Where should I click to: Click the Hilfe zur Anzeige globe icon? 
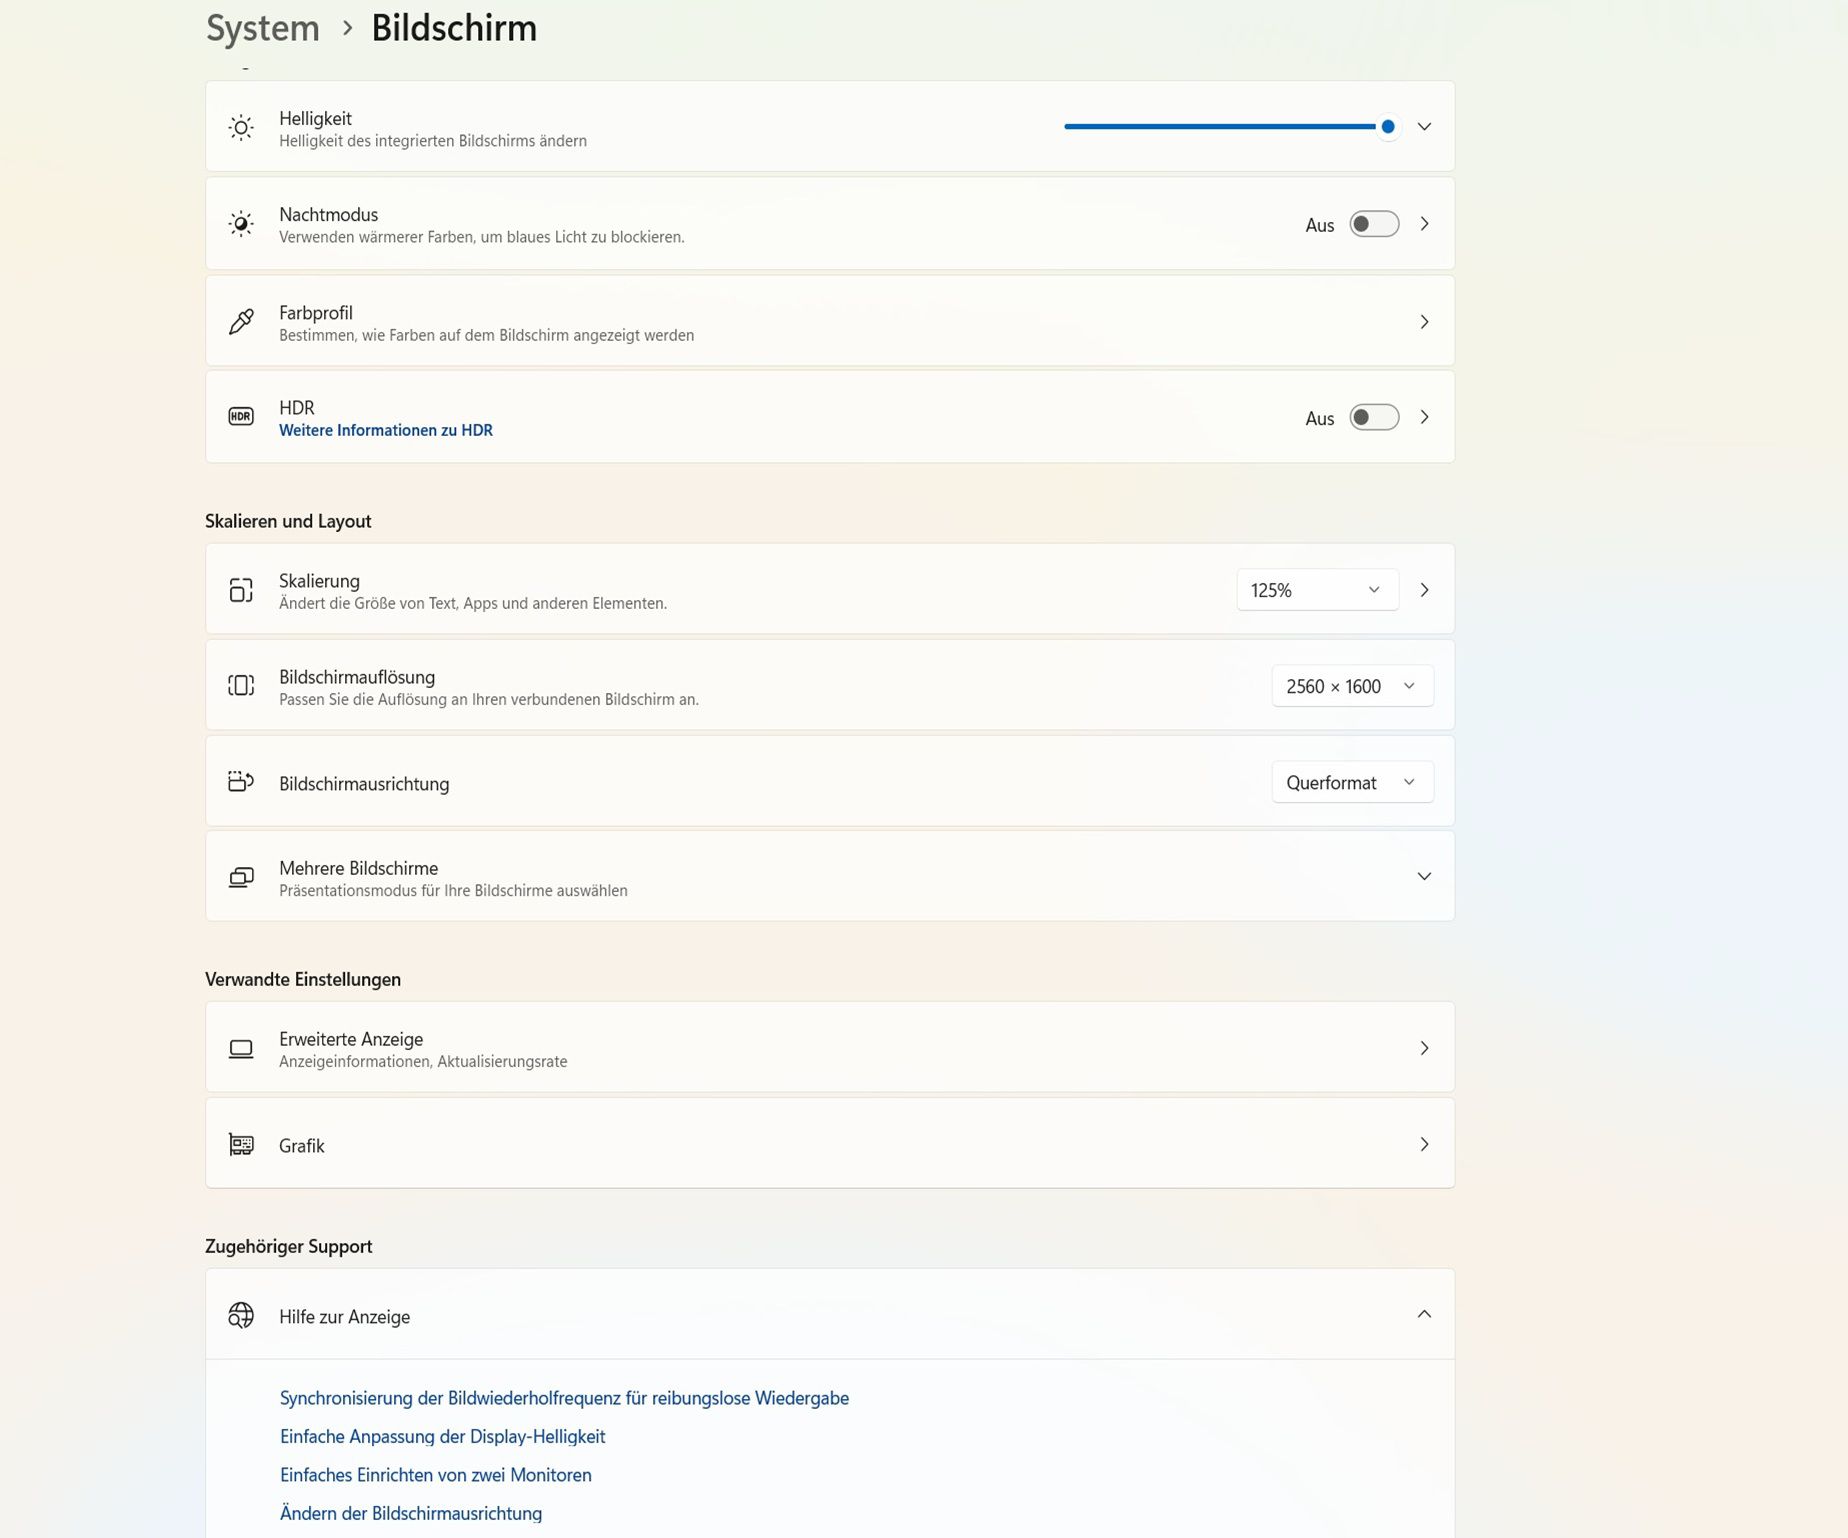click(241, 1315)
